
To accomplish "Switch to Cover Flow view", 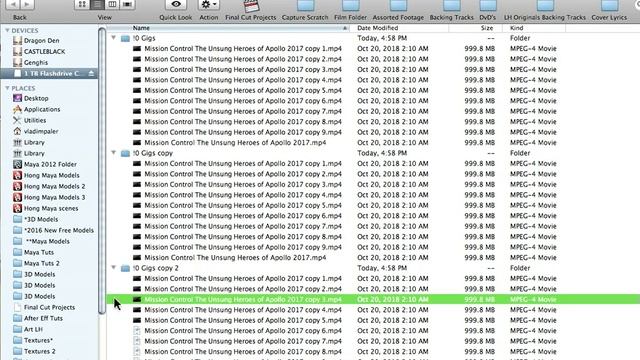I will tap(127, 4).
